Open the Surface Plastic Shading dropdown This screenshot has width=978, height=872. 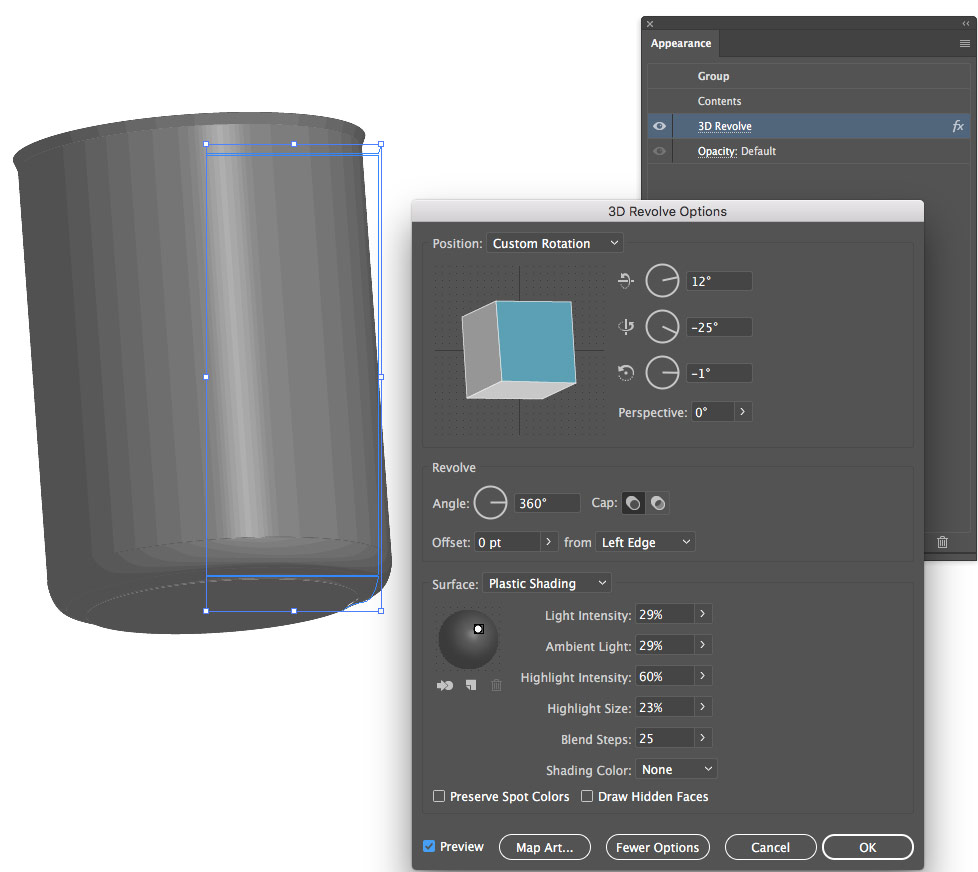[546, 583]
